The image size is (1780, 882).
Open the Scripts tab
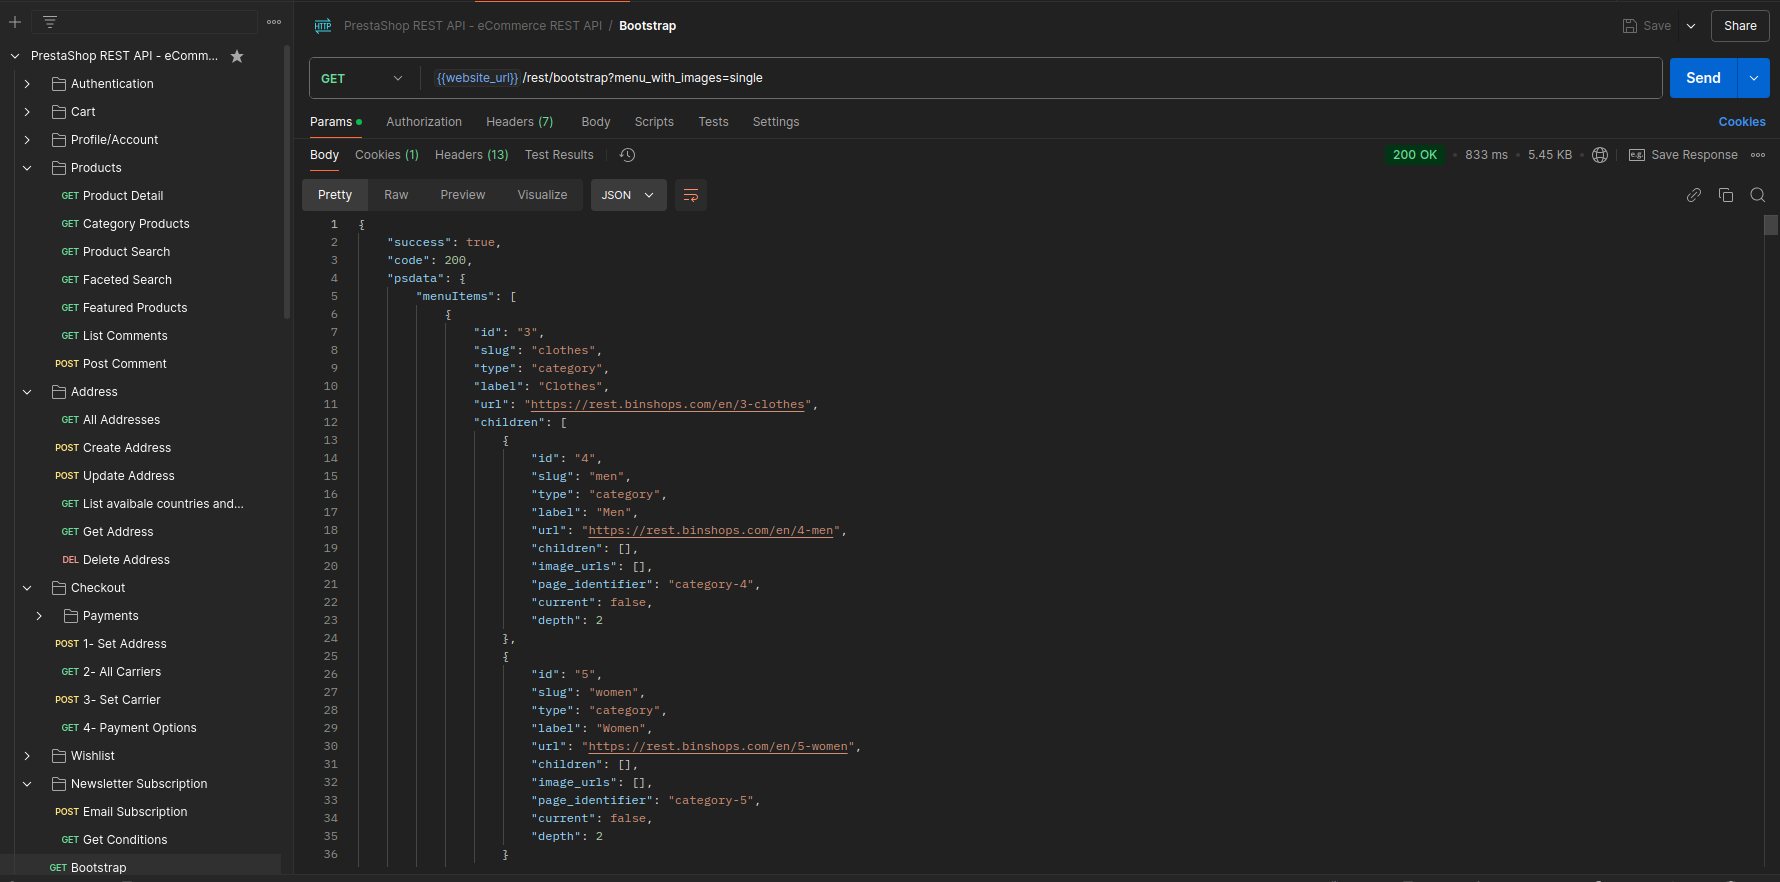click(654, 122)
